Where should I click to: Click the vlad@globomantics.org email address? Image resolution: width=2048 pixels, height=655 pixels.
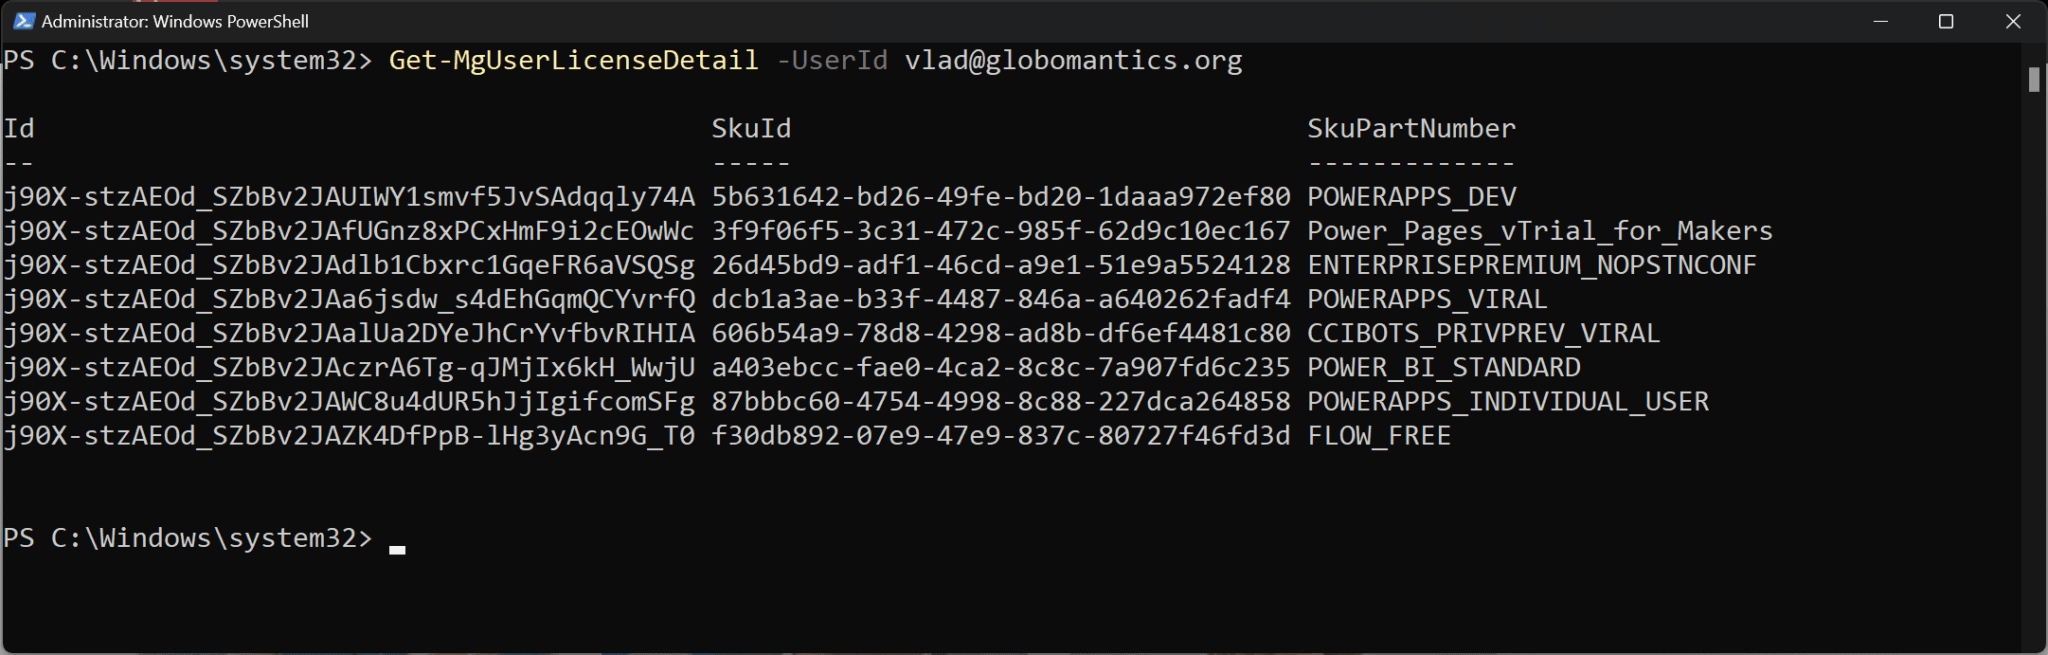(1073, 61)
